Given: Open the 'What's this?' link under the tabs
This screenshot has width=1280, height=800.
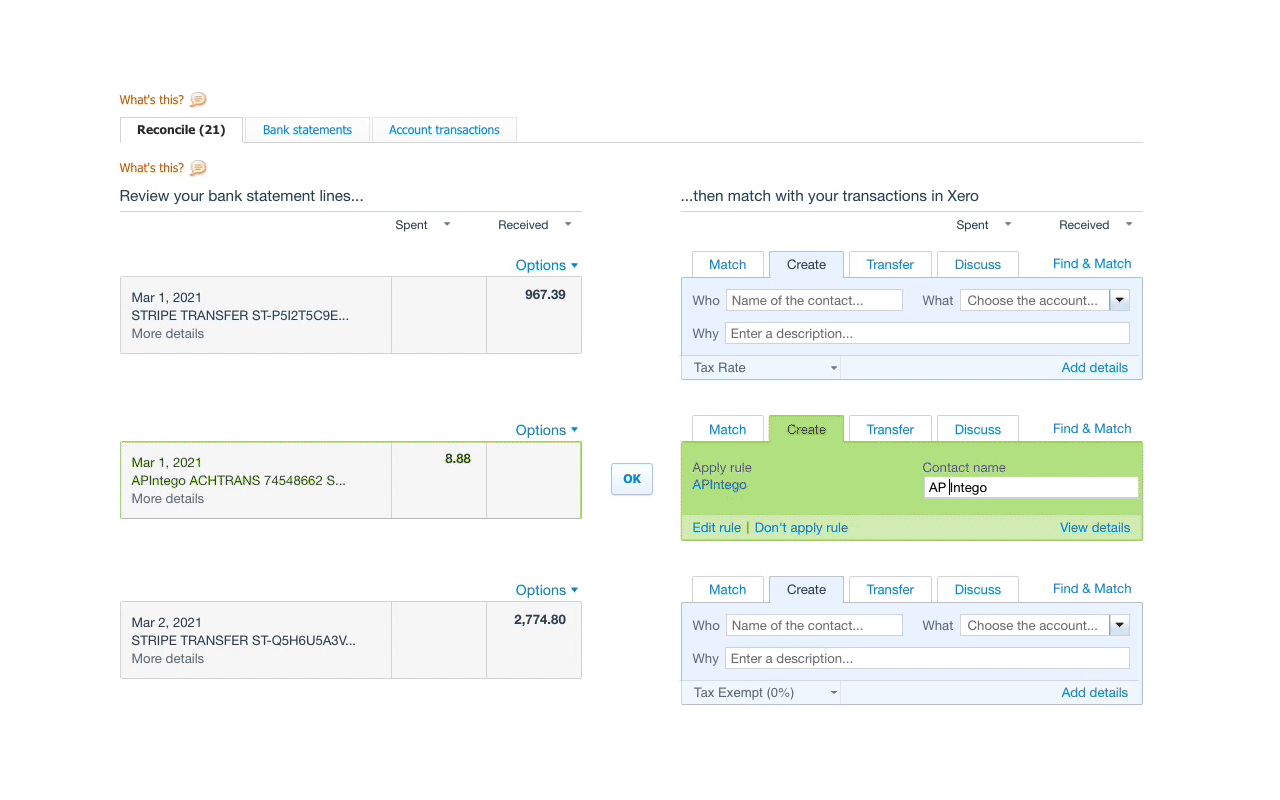Looking at the screenshot, I should (152, 168).
